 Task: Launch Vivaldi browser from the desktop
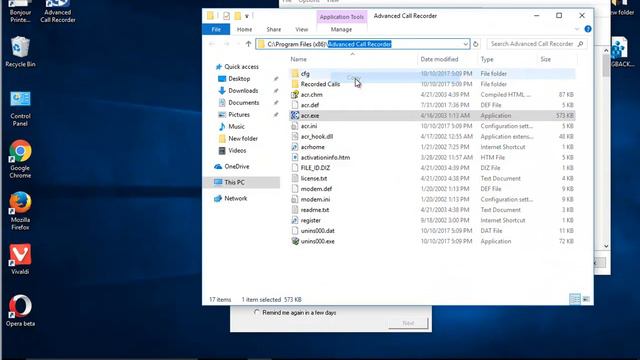[20, 259]
